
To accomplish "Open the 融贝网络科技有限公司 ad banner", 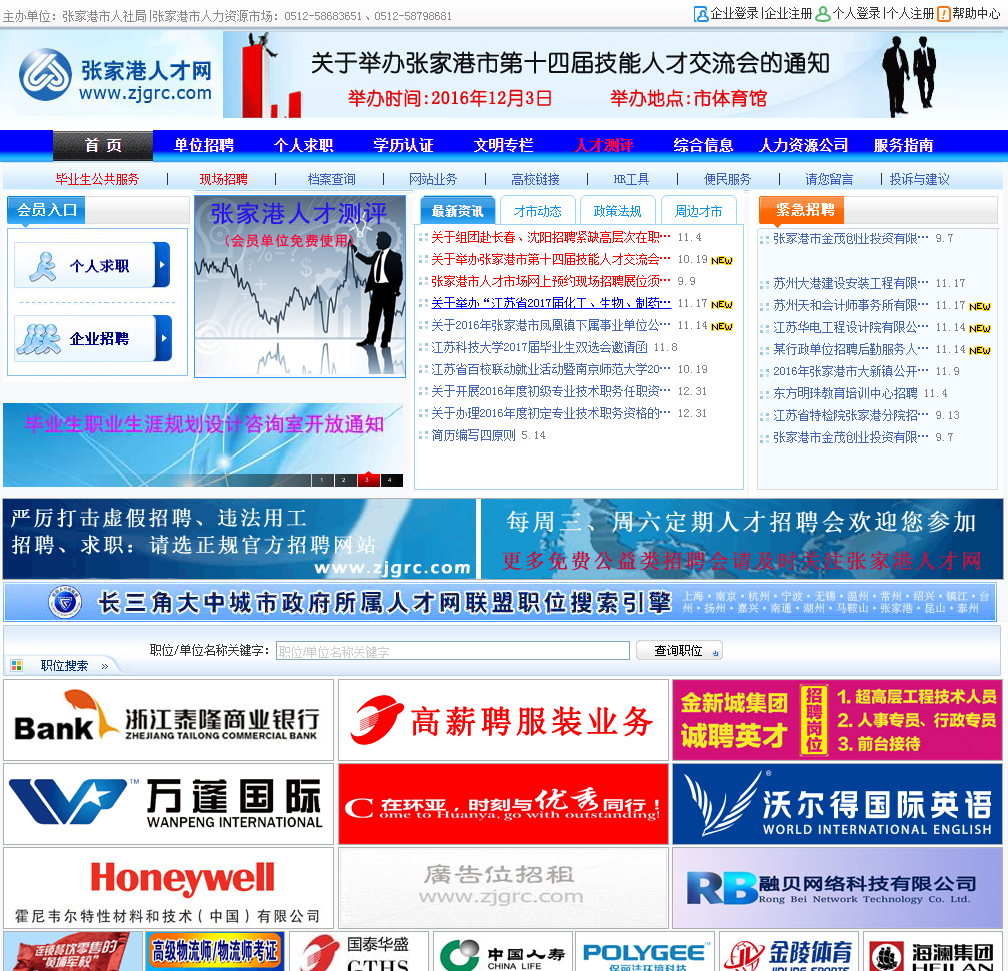I will coord(838,887).
